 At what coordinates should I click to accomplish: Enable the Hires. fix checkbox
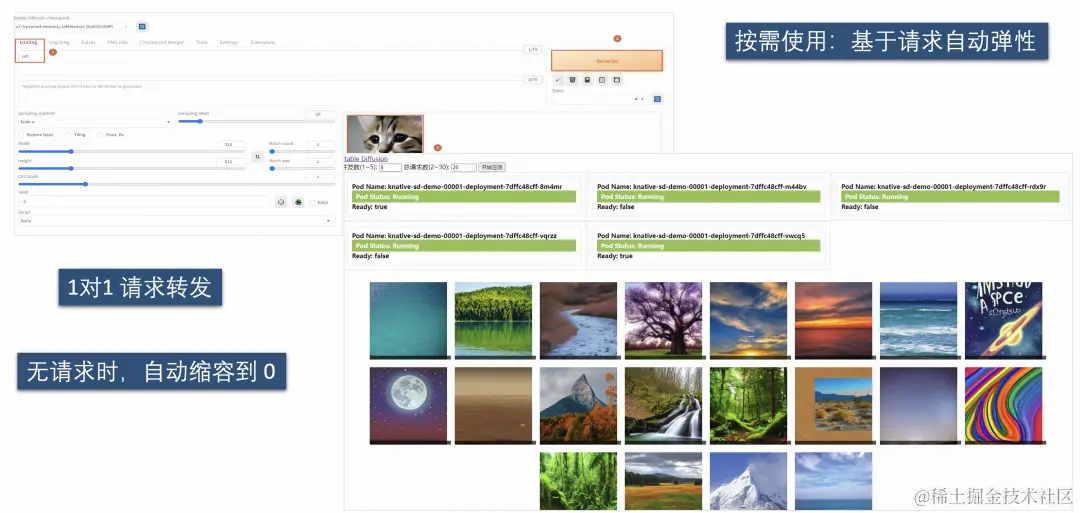(x=101, y=135)
